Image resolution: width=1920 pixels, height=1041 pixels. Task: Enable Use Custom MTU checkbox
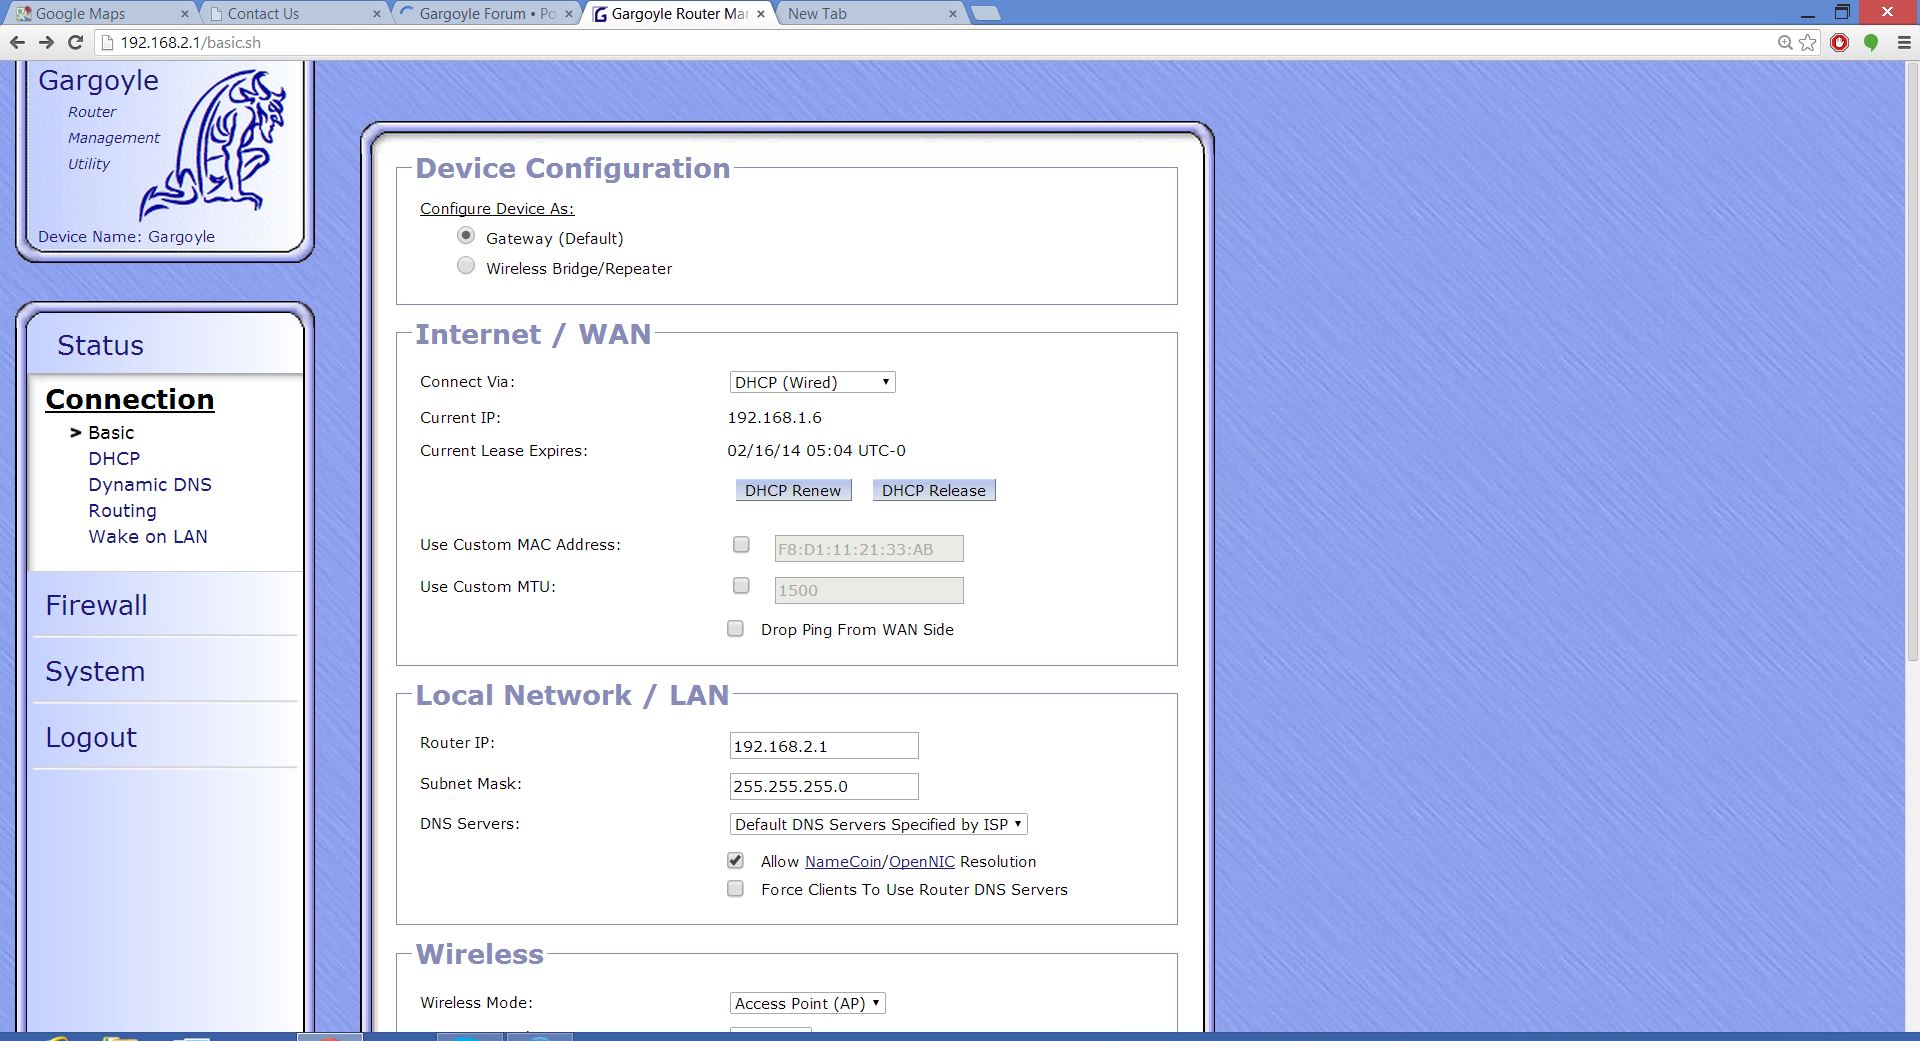741,585
